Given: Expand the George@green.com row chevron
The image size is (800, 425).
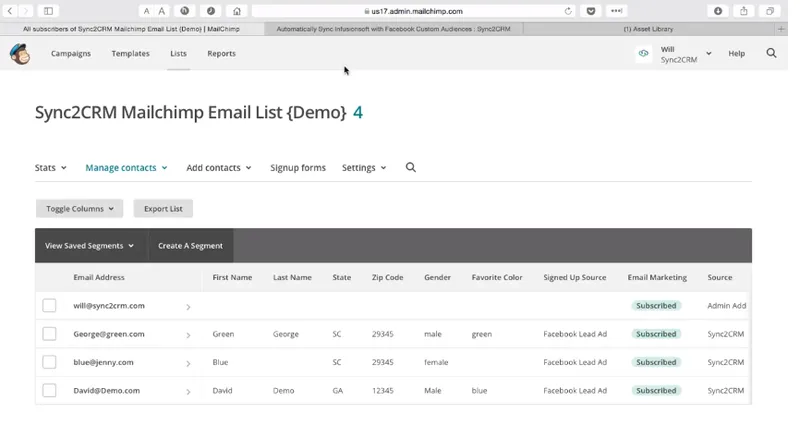Looking at the screenshot, I should (188, 335).
